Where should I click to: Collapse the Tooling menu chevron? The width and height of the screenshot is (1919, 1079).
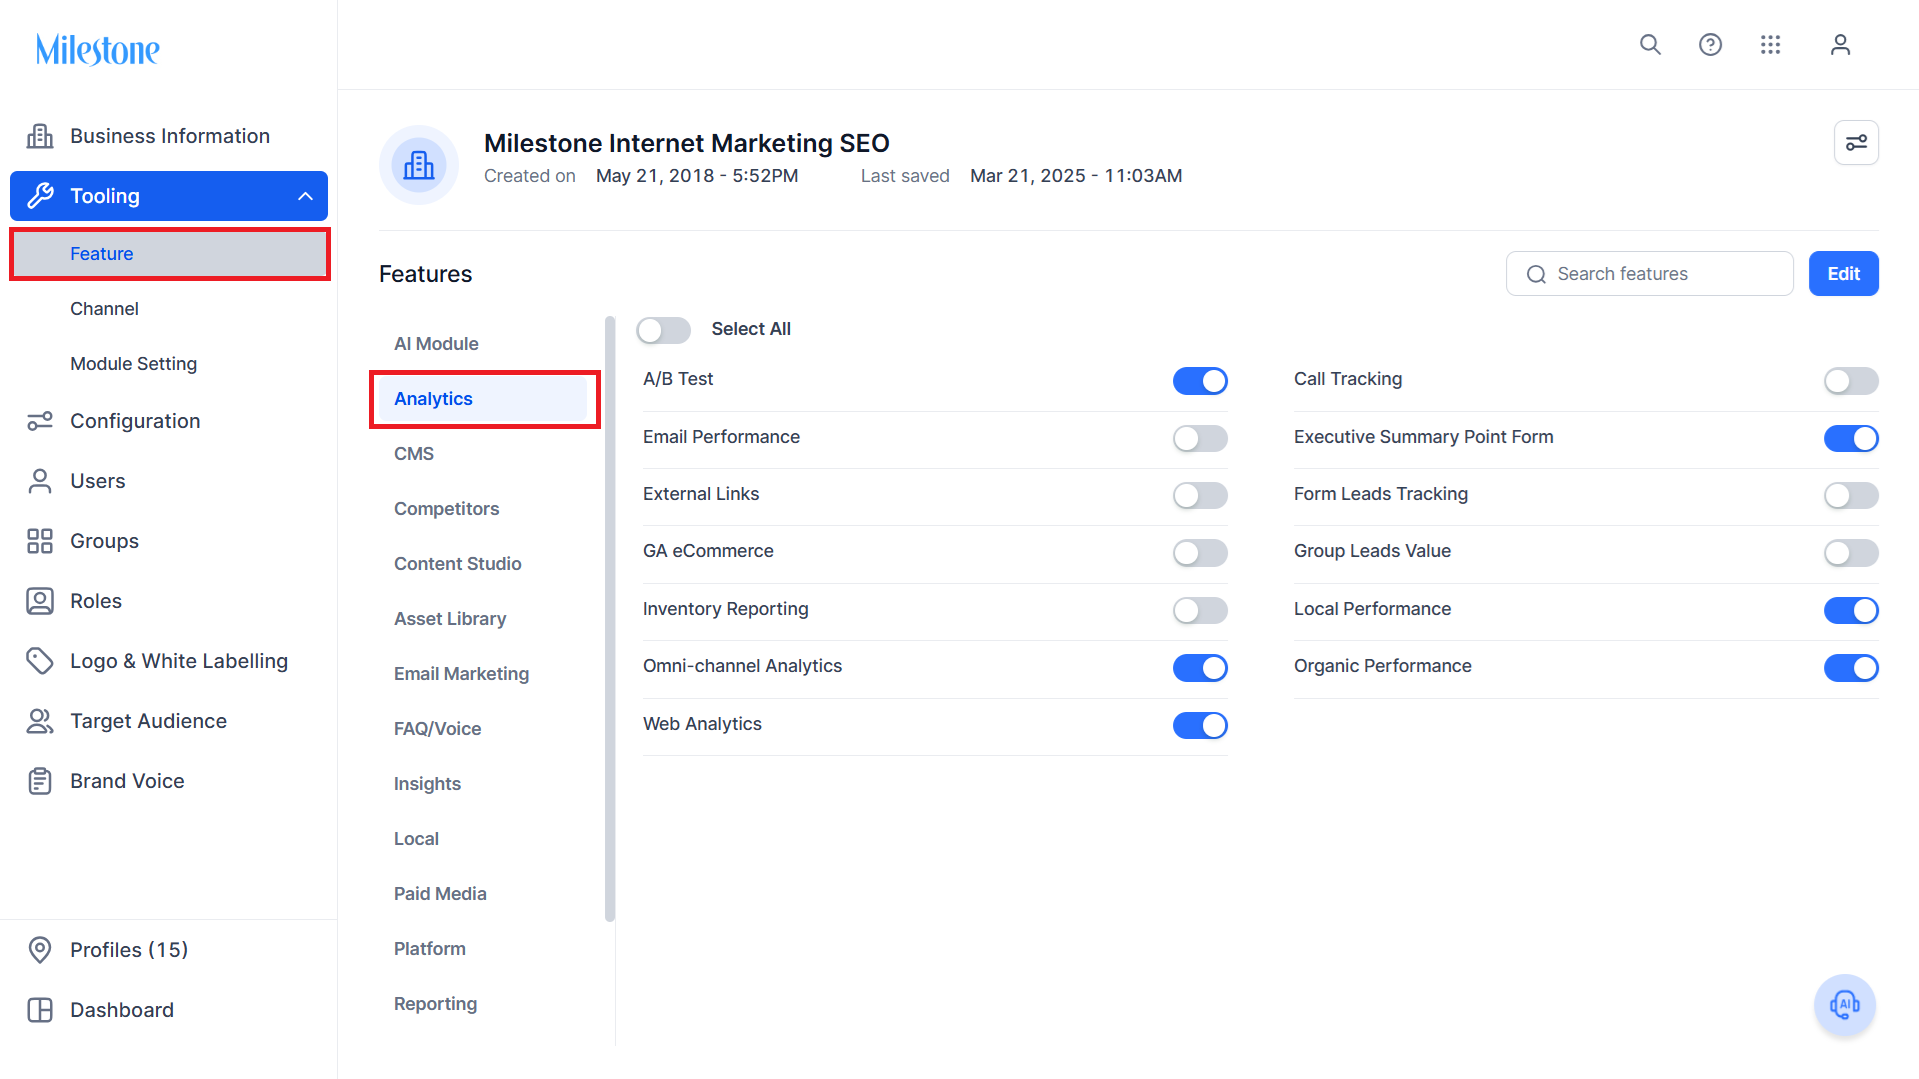[x=305, y=196]
